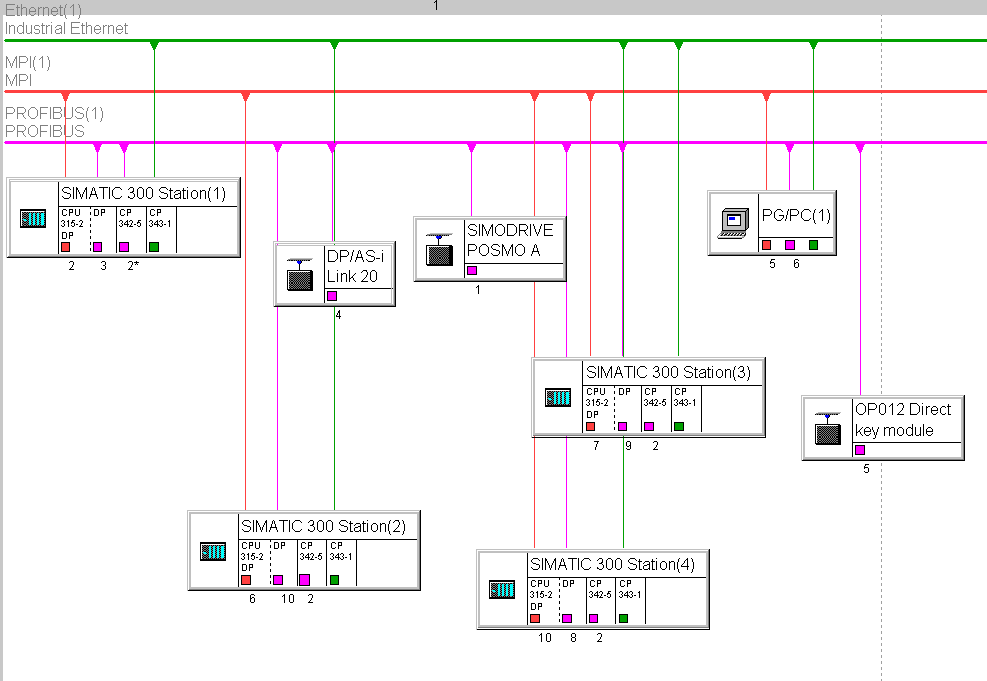This screenshot has height=681, width=987.
Task: Click the PROFIBUS(1) subnet label
Action: [x=54, y=113]
